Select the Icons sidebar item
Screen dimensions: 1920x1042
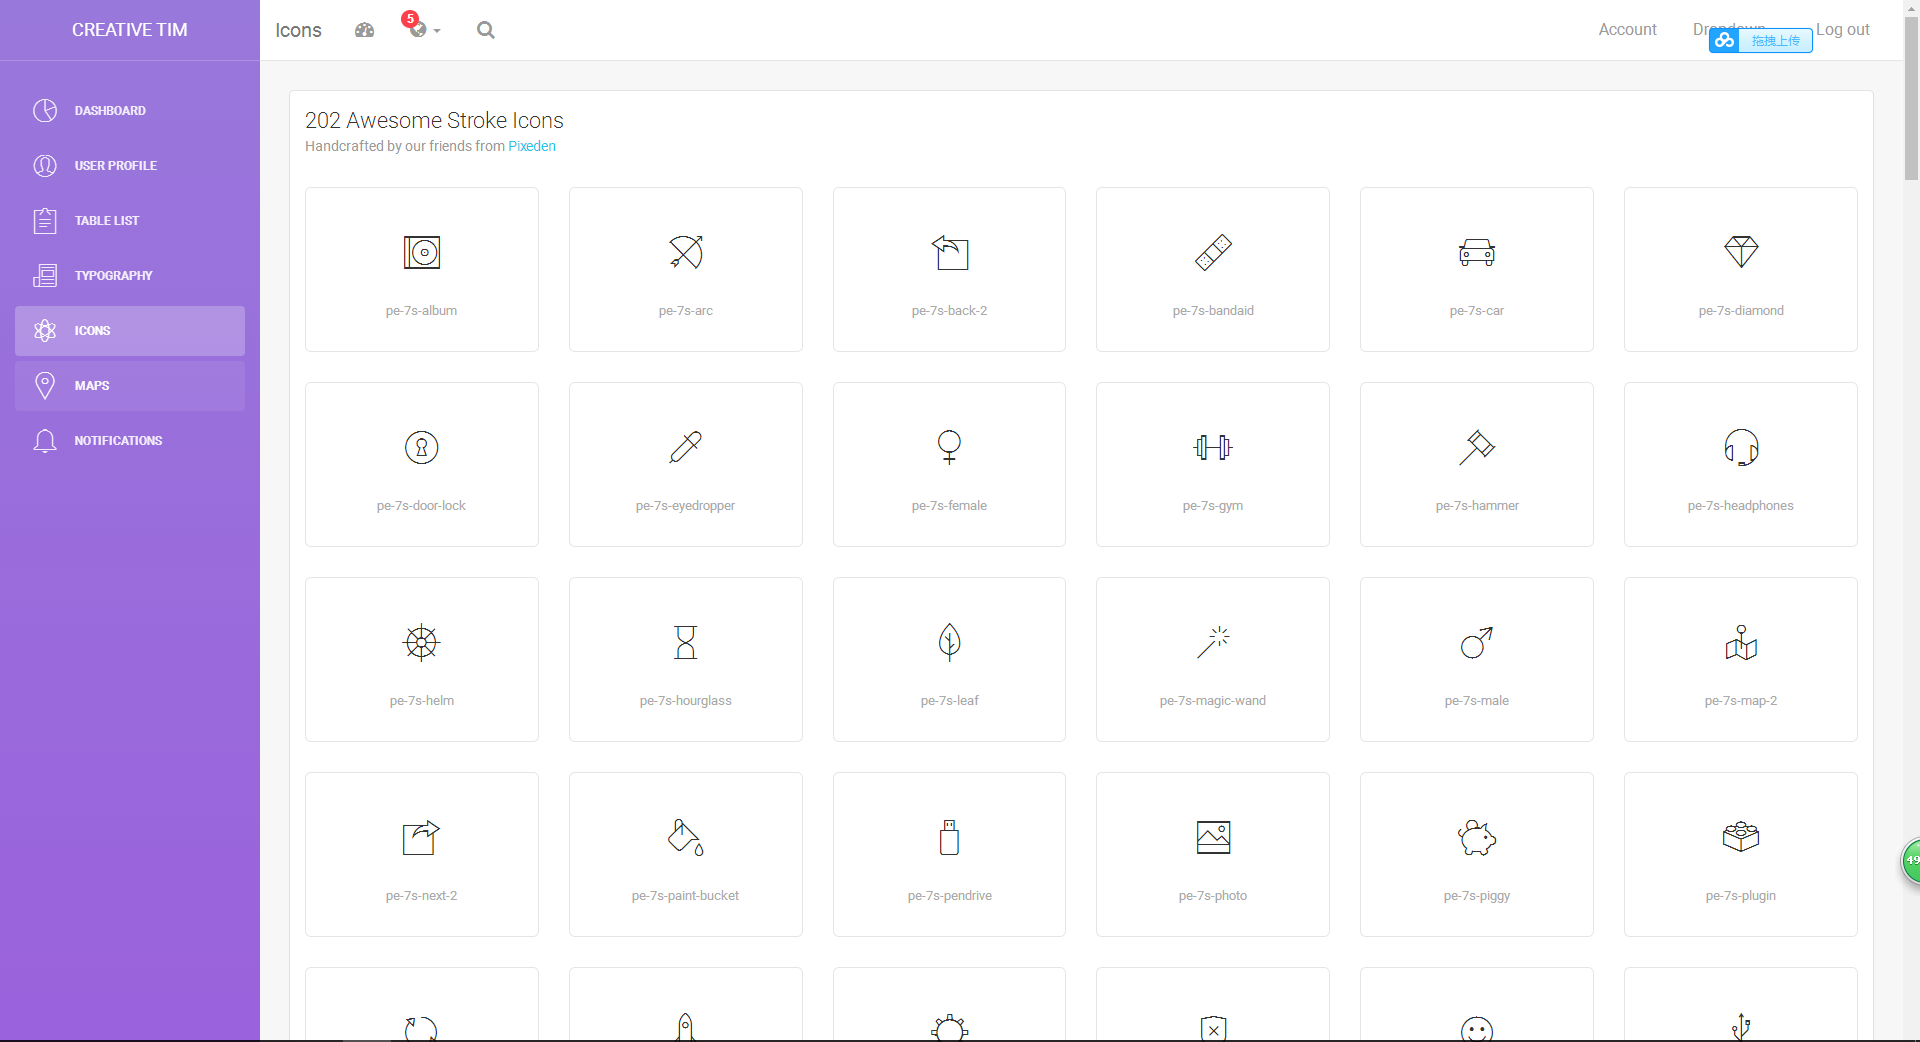130,331
